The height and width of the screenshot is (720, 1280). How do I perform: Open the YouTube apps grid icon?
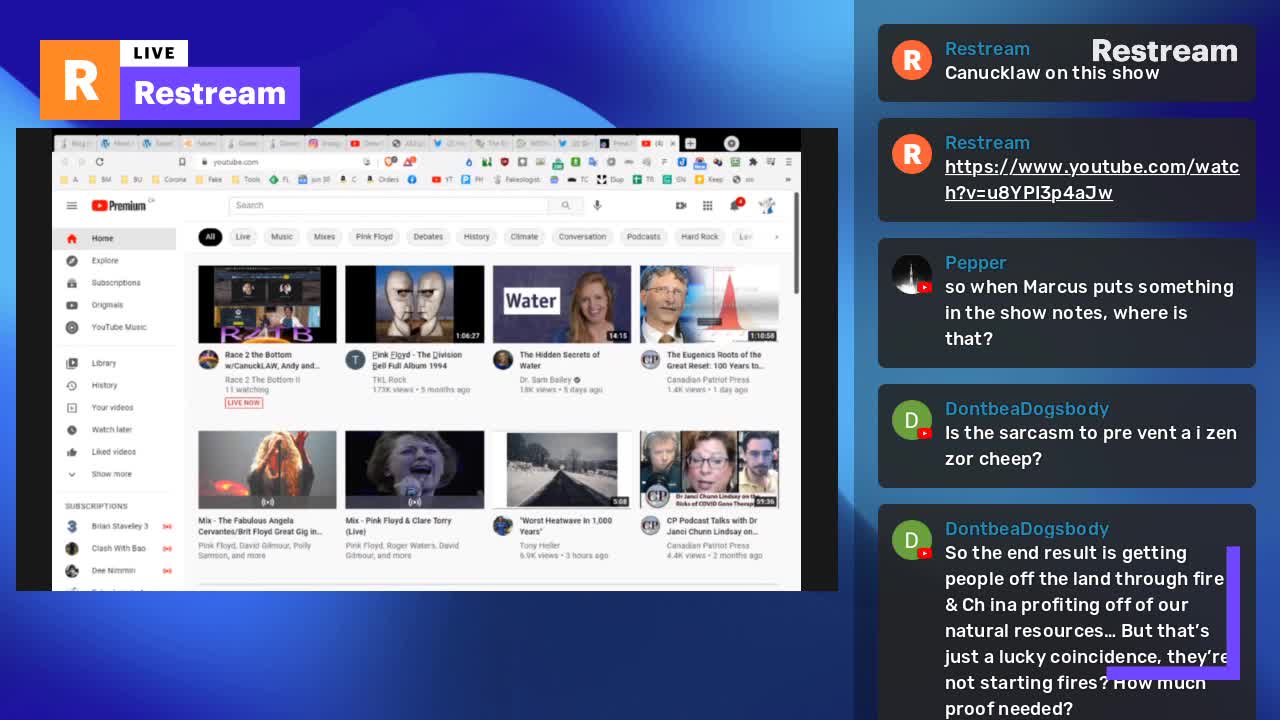click(x=707, y=205)
